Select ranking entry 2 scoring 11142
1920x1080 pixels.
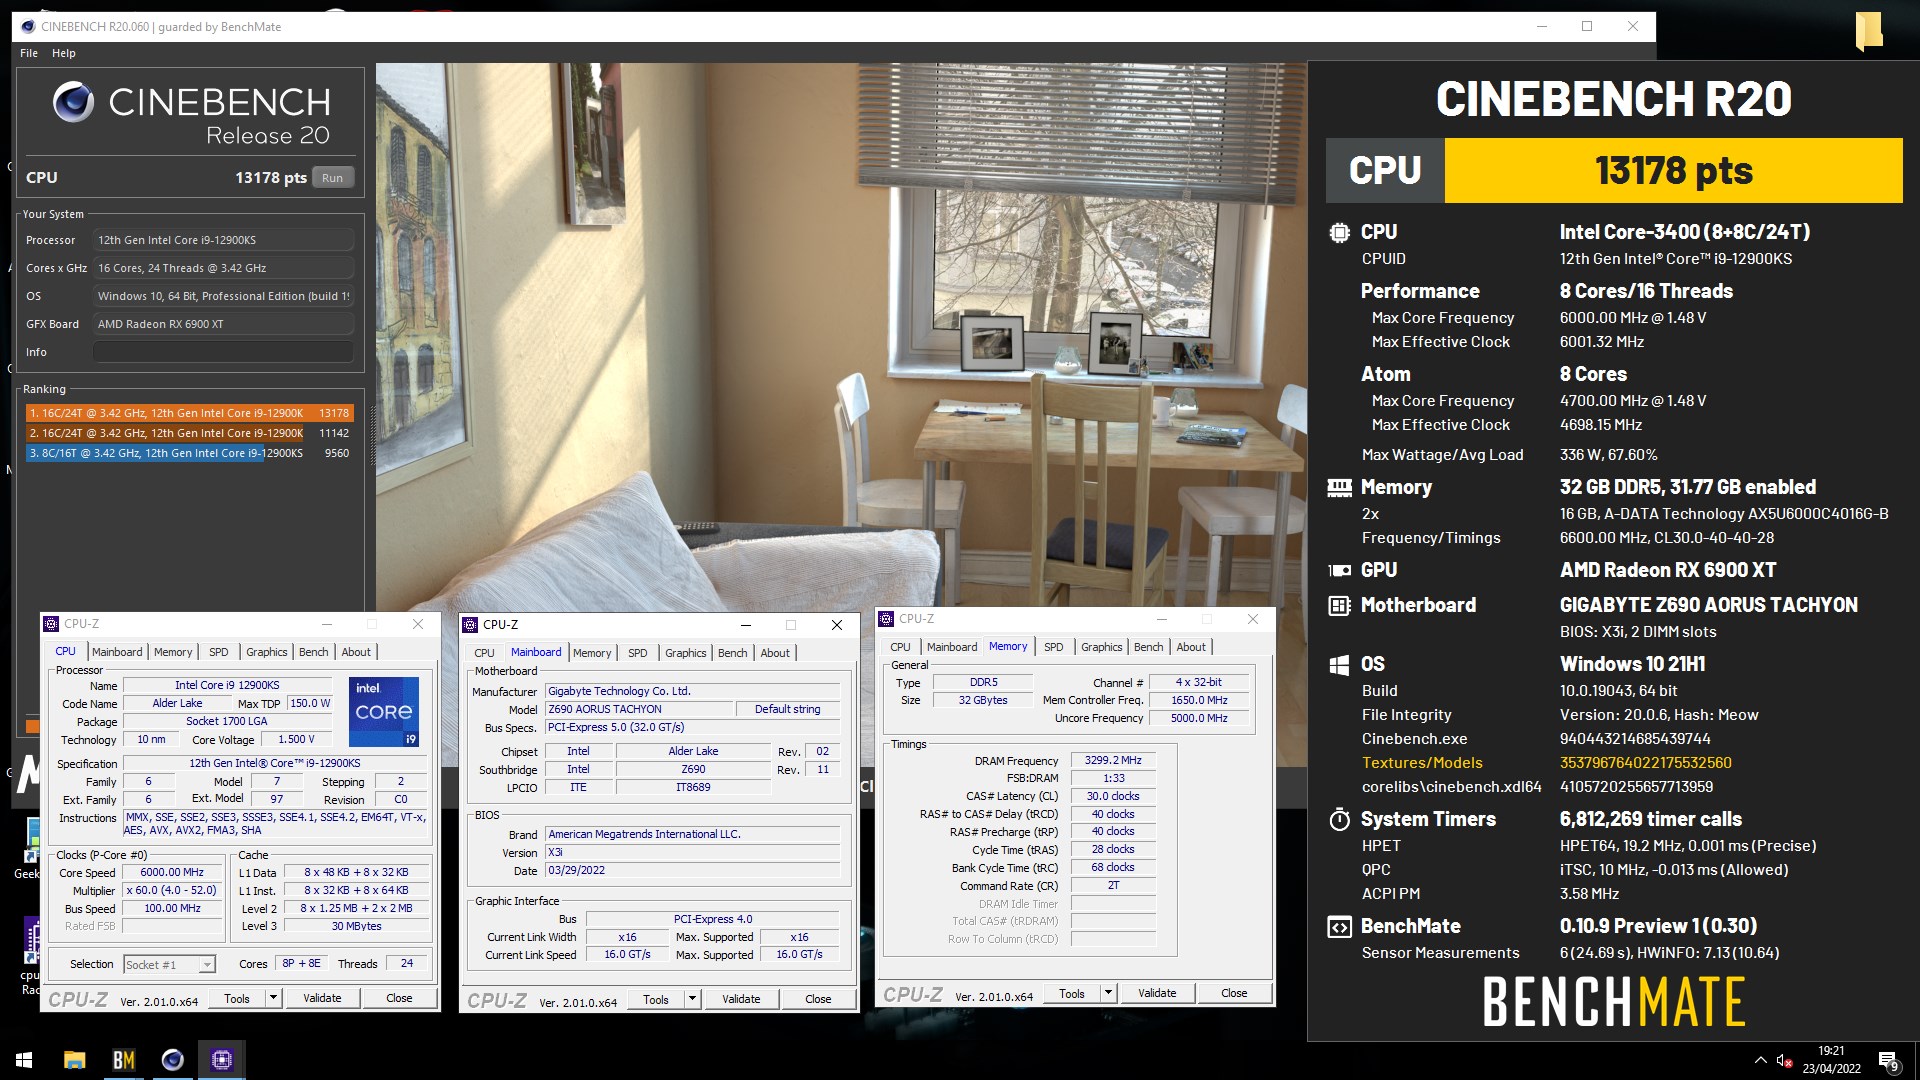click(190, 433)
